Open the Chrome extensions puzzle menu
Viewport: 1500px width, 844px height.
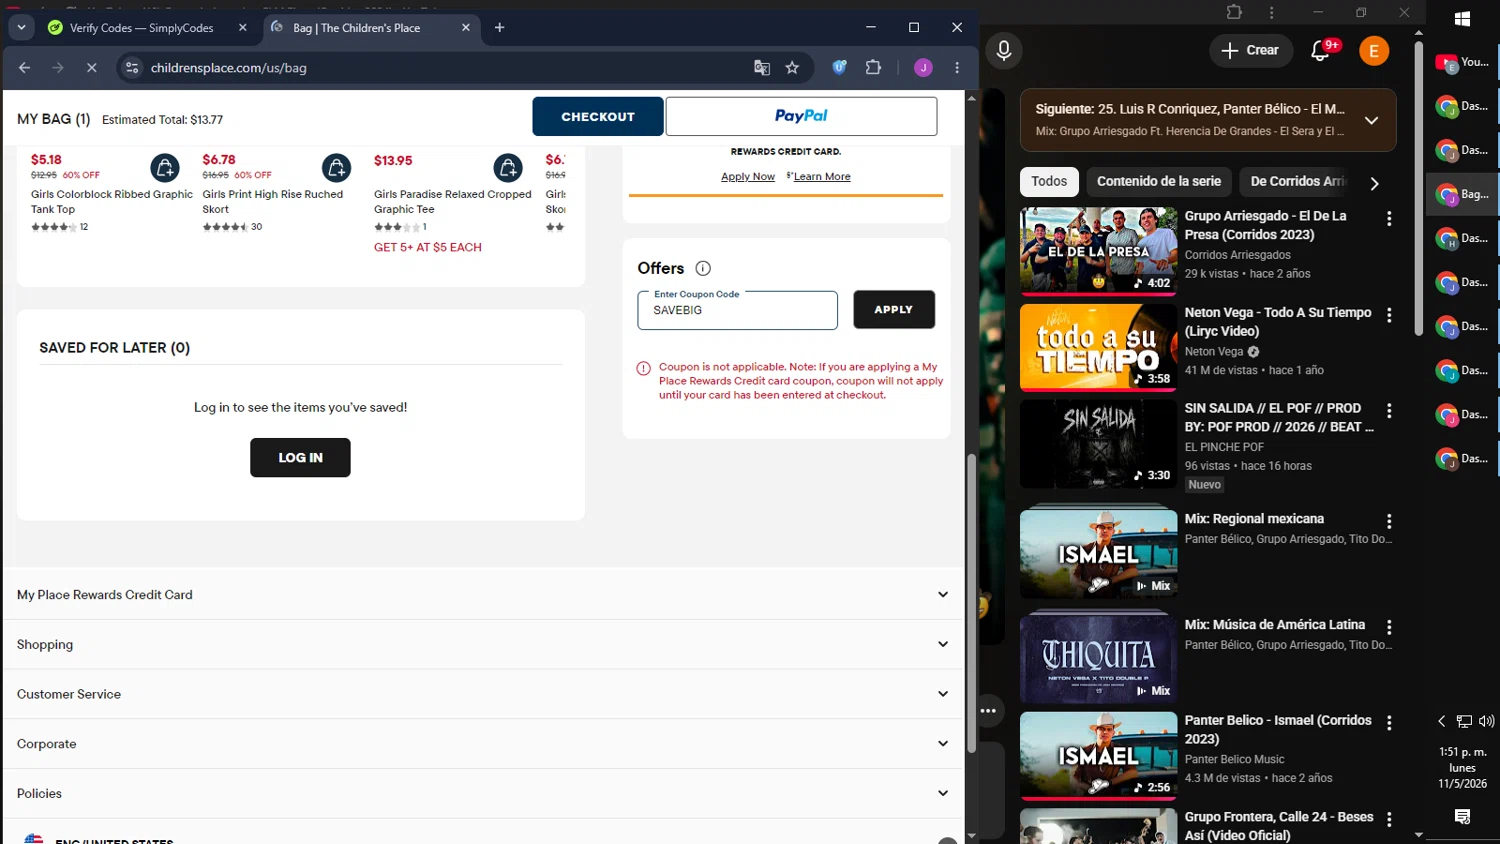[x=873, y=68]
